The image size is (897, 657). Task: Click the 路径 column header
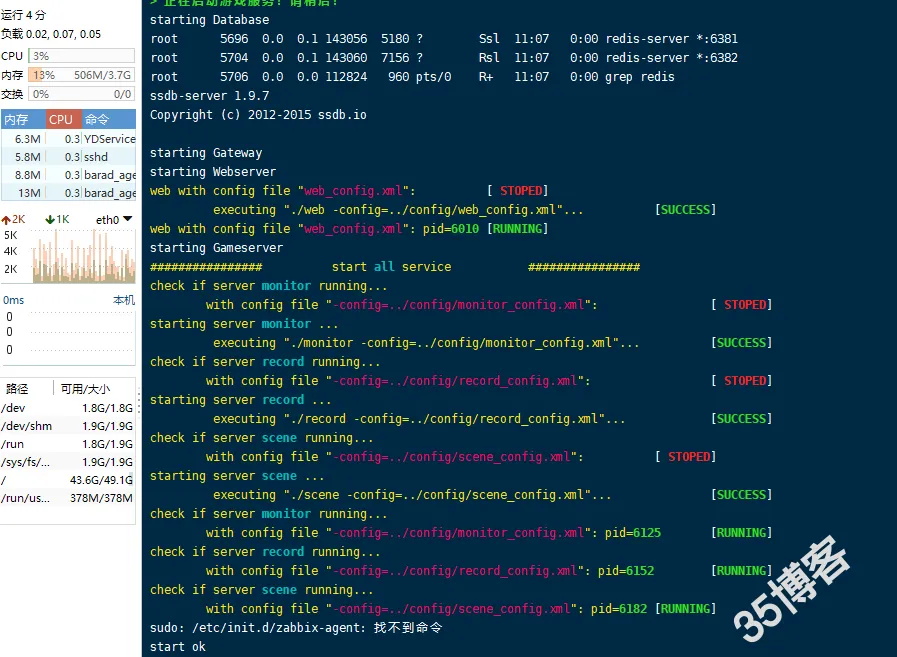click(x=17, y=389)
